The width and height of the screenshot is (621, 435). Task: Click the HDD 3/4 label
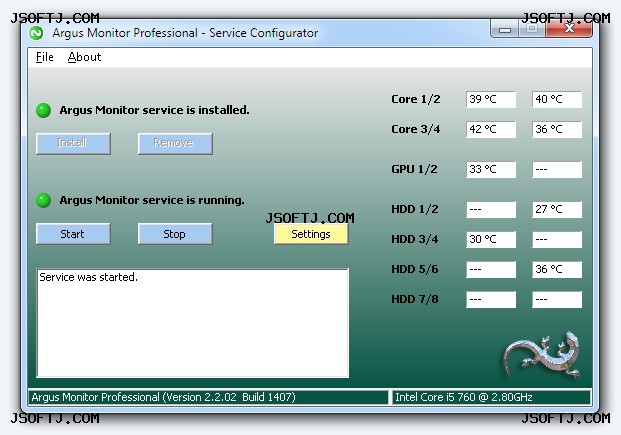[x=415, y=239]
